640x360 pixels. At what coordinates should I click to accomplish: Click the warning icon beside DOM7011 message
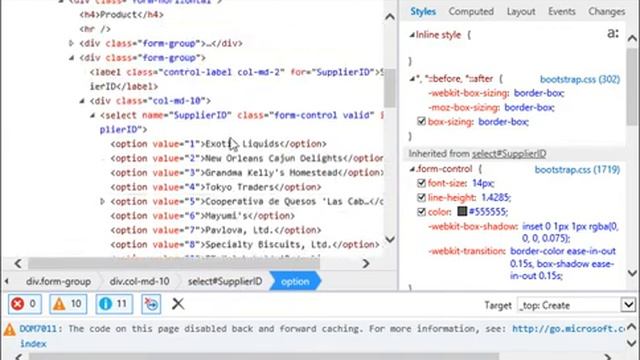pyautogui.click(x=9, y=329)
